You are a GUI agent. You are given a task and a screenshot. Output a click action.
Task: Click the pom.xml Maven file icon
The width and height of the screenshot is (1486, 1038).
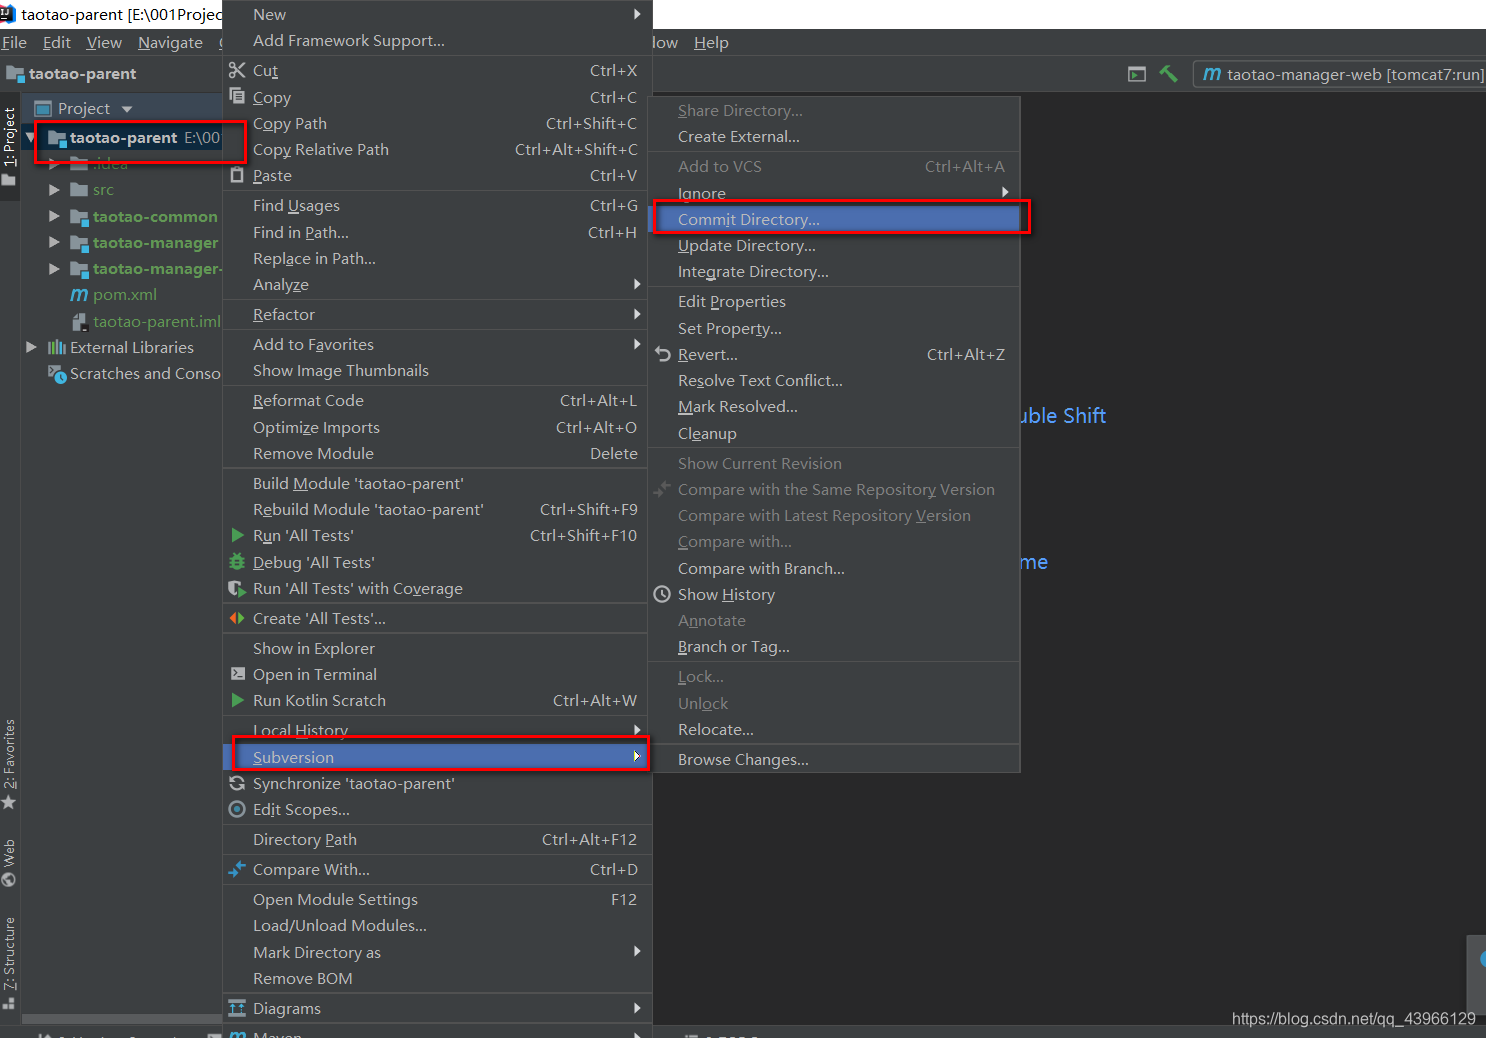click(x=79, y=295)
